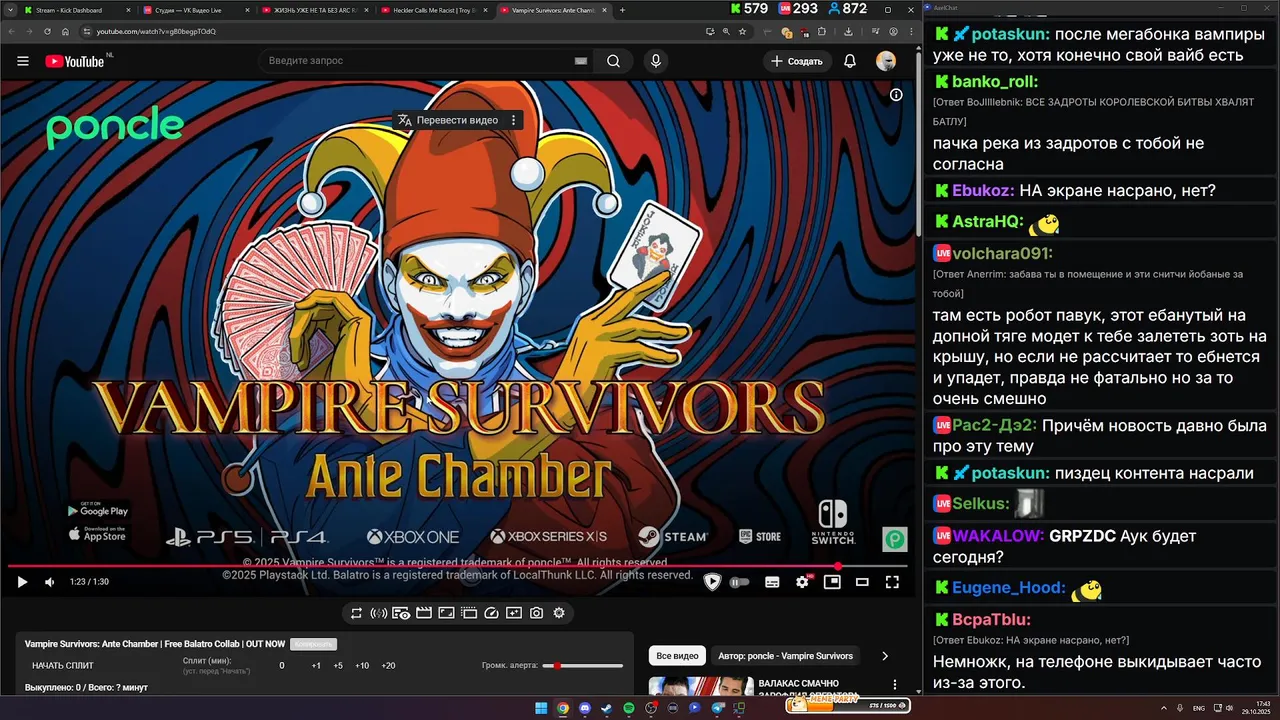Screen dimensions: 1280x720
Task: Take a video screenshot with camera icon
Action: pyautogui.click(x=537, y=613)
